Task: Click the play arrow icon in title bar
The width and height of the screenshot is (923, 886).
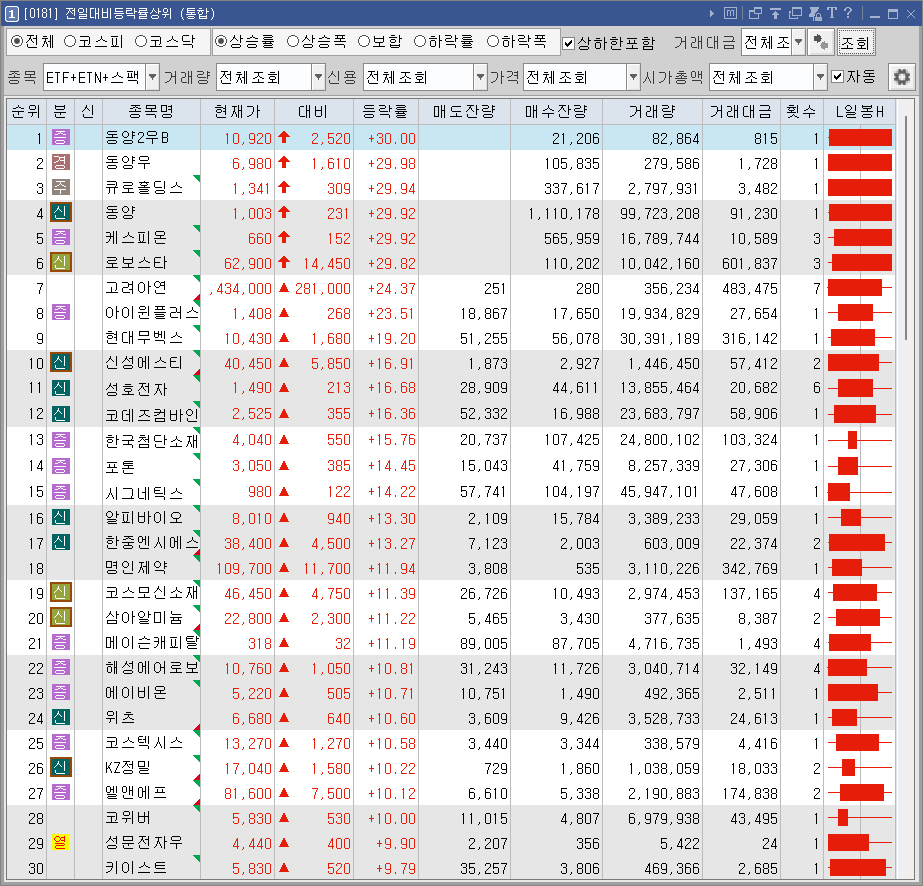Action: pyautogui.click(x=712, y=13)
